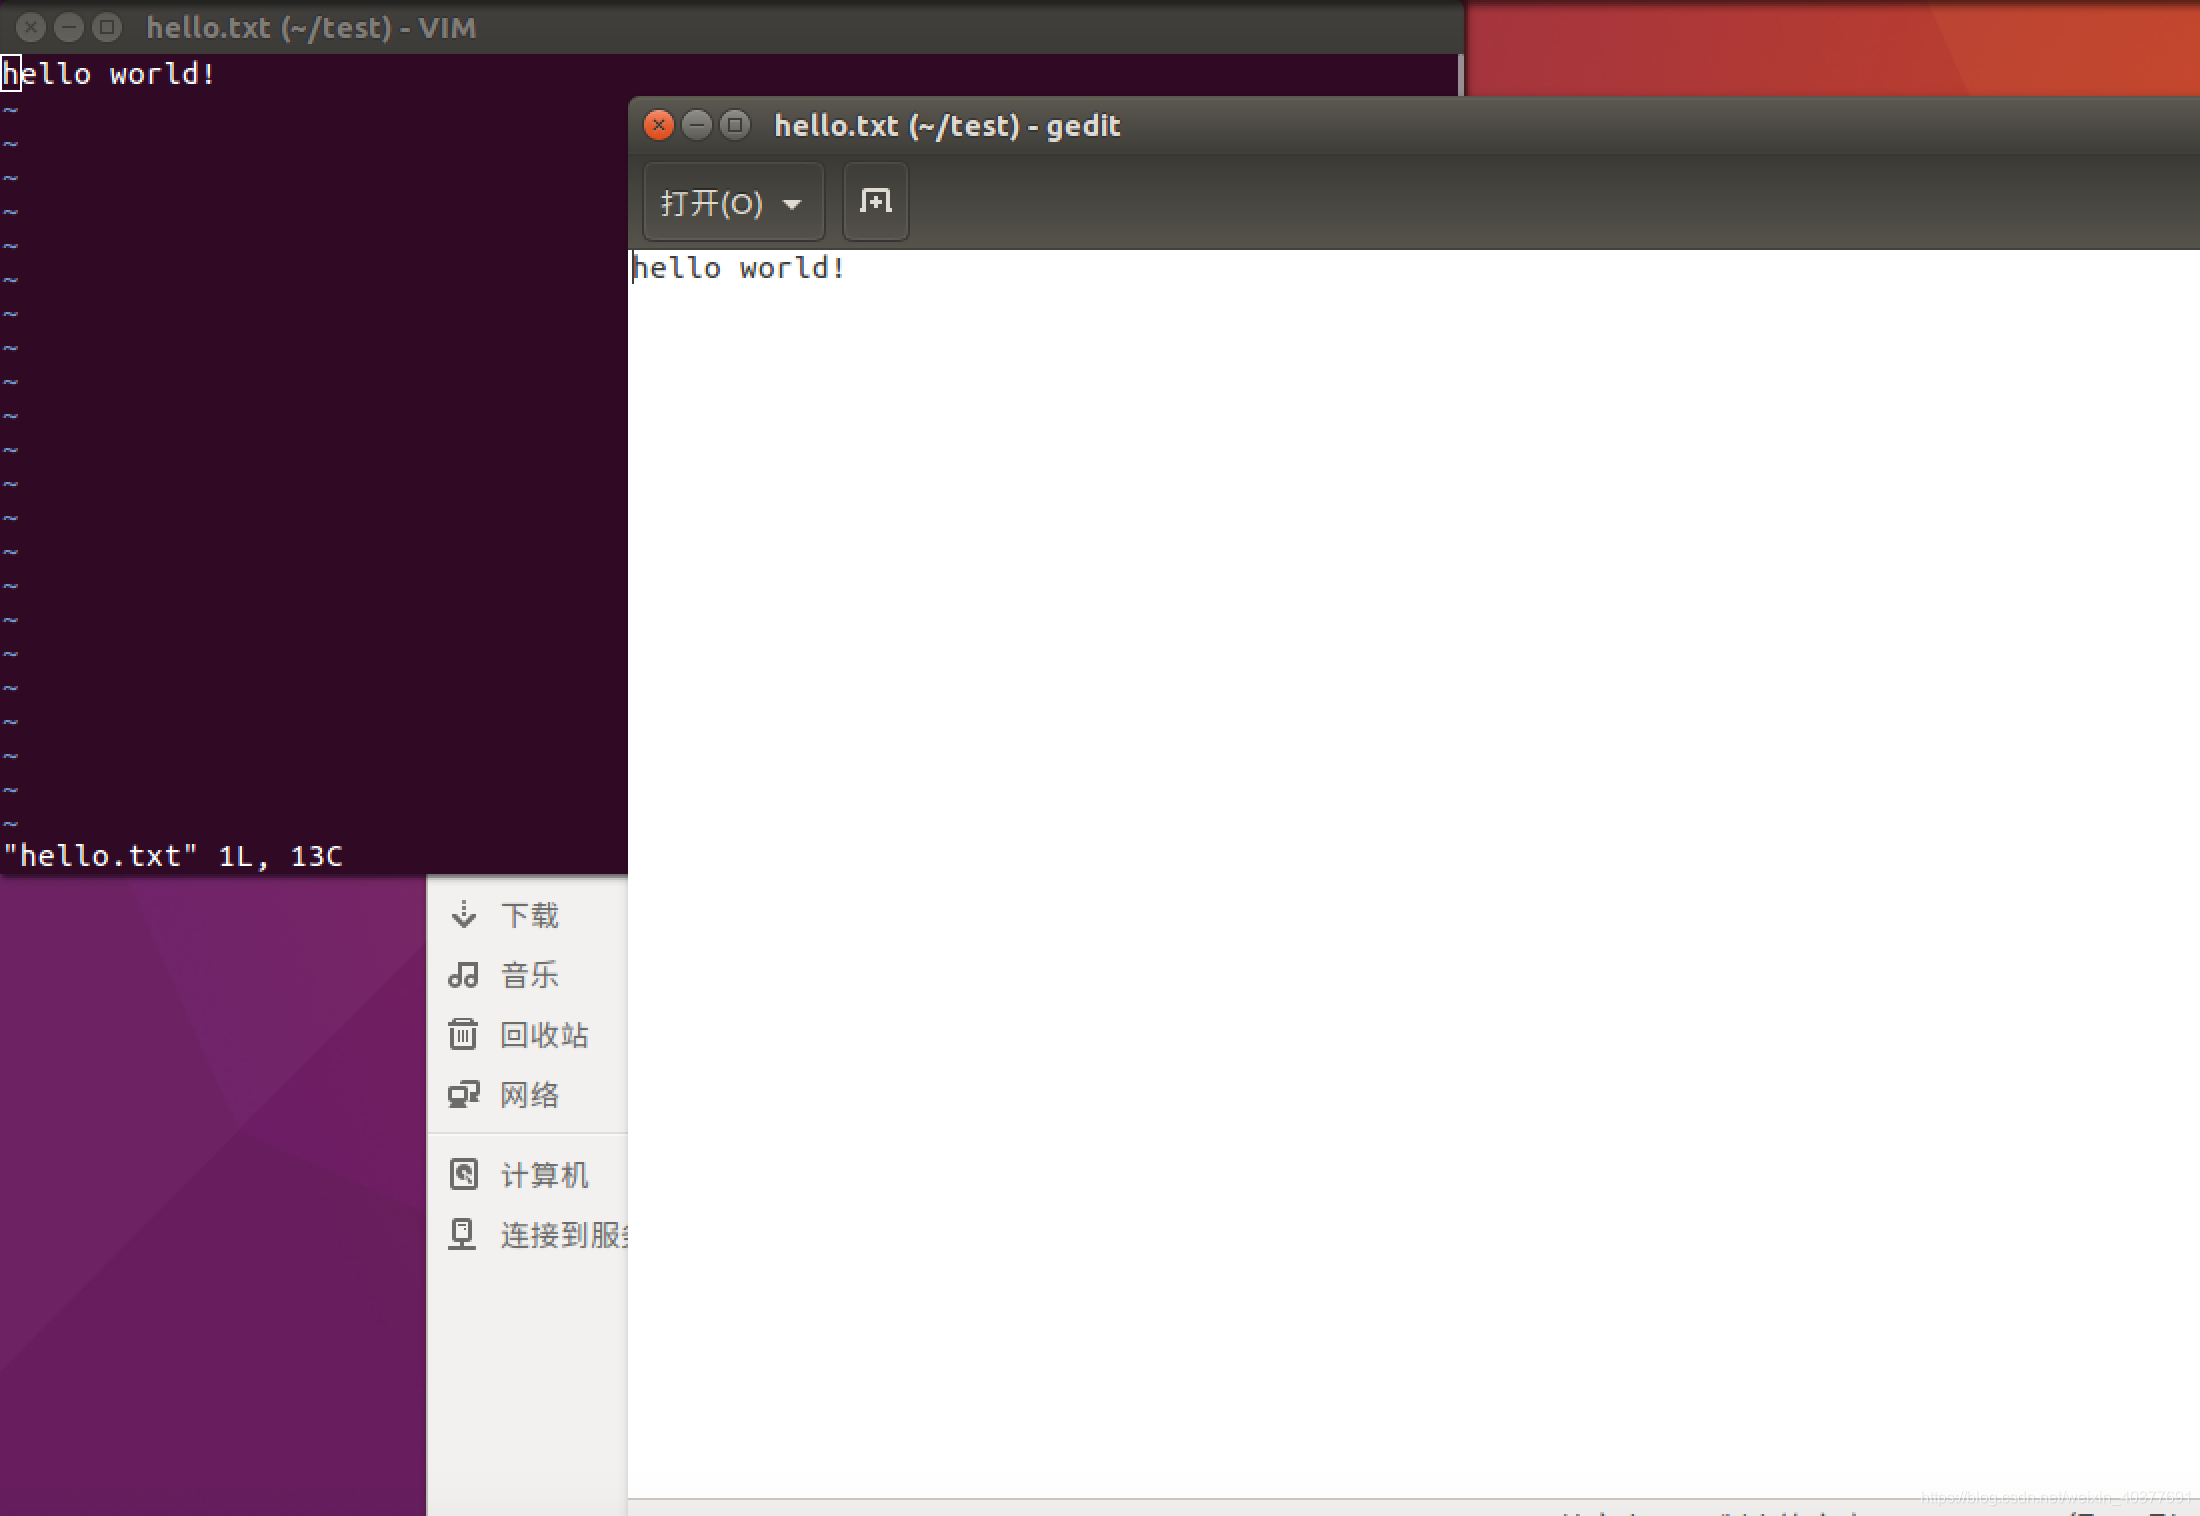Close the VIM window
The height and width of the screenshot is (1516, 2200).
31,27
